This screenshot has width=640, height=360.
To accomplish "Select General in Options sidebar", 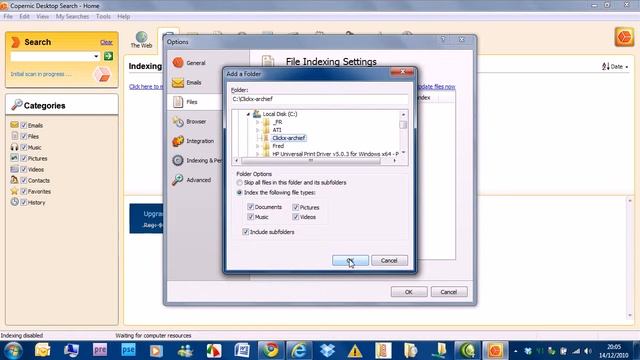I will pyautogui.click(x=196, y=63).
